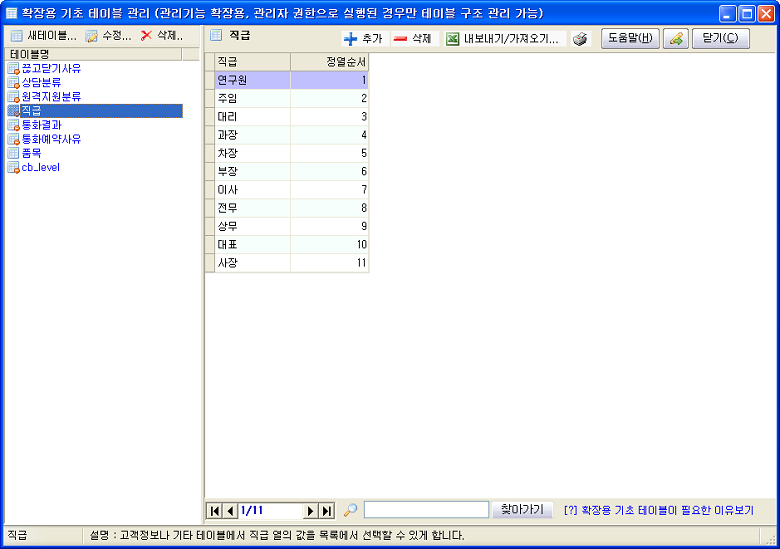Click the search text input field

point(426,510)
